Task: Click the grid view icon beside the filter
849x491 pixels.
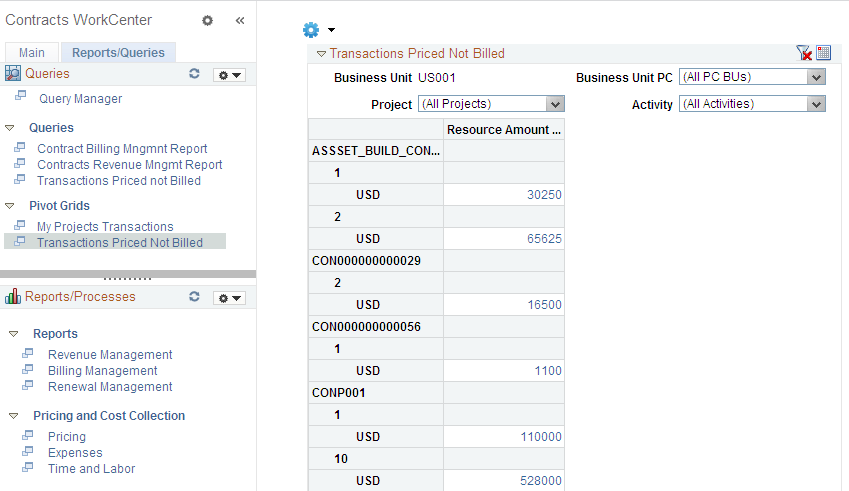Action: coord(824,53)
